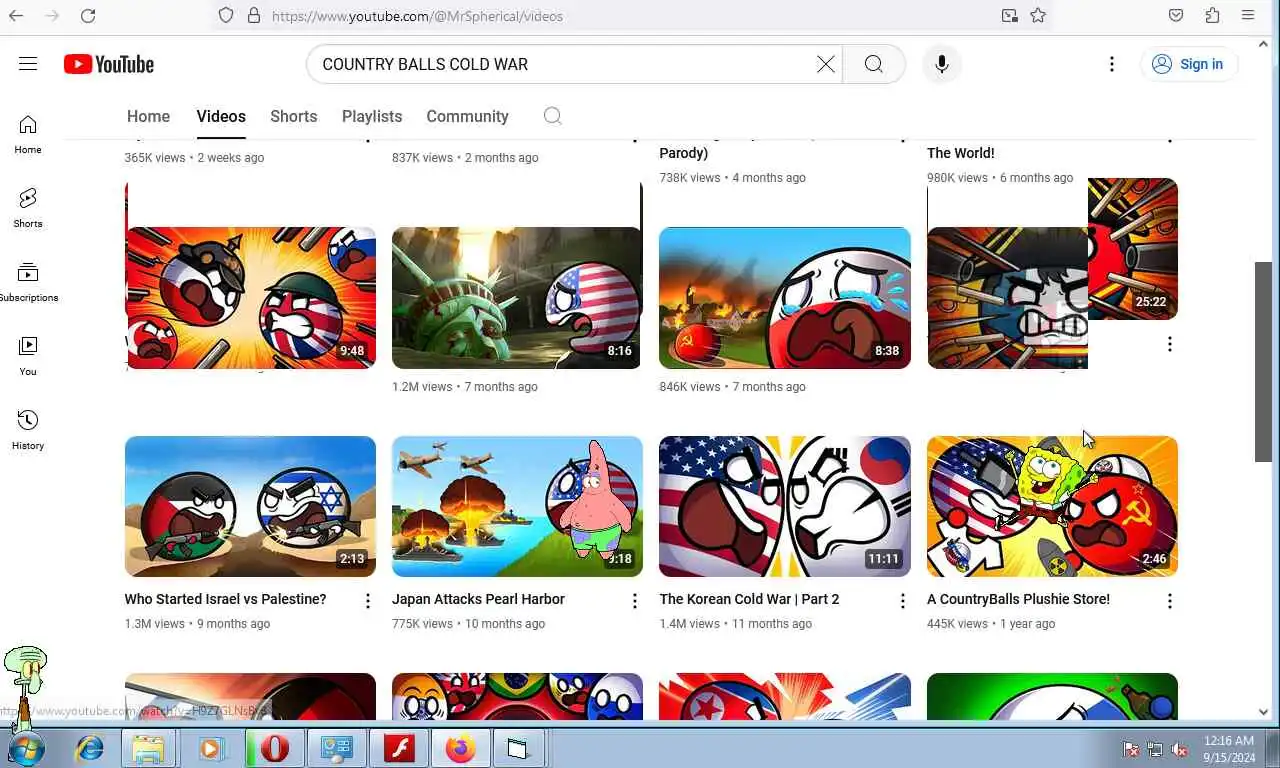
Task: Open Flash Player from the taskbar
Action: (399, 748)
